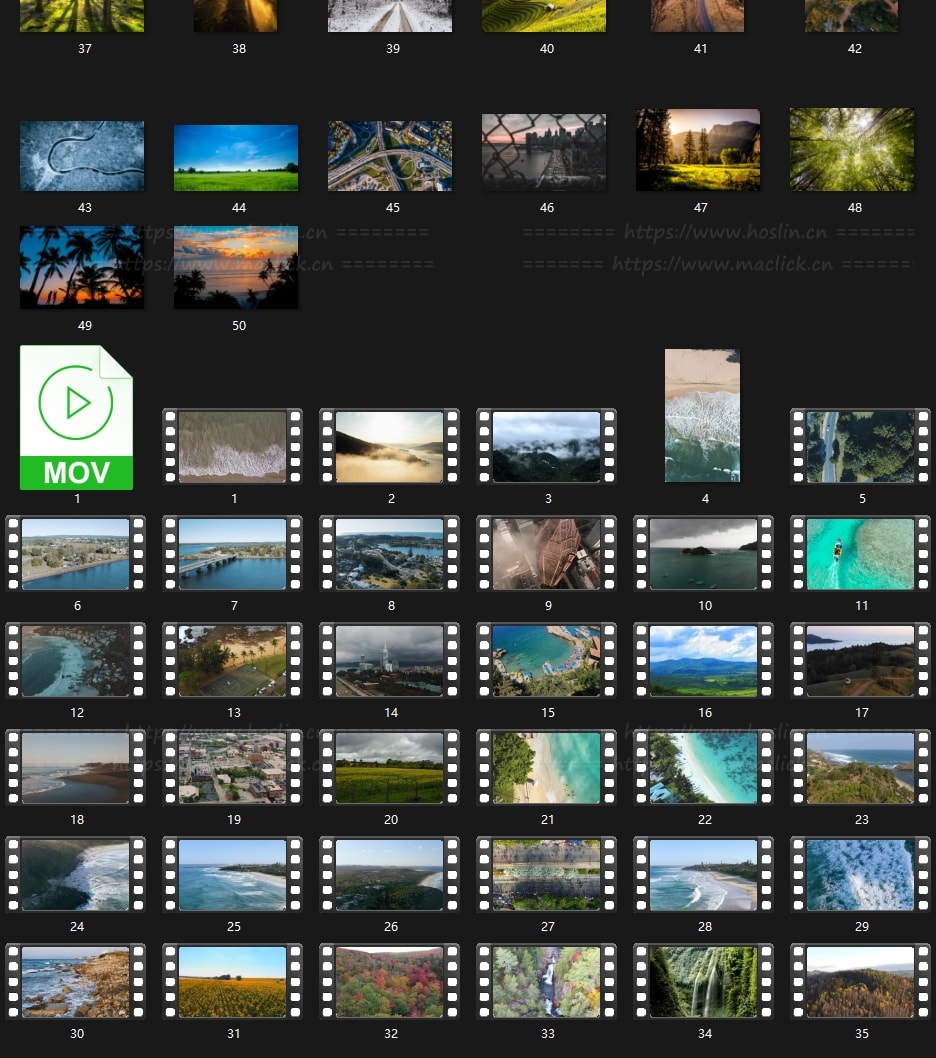This screenshot has height=1058, width=936.
Task: Select video 26 forested coast aerial
Action: [x=389, y=874]
